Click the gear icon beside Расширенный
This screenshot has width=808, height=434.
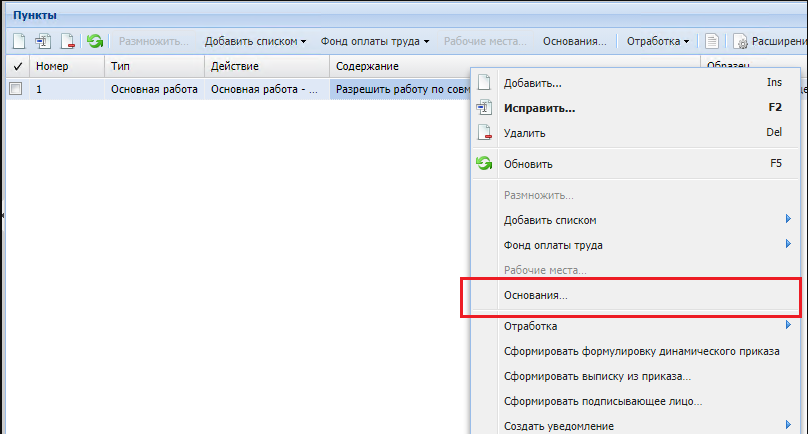click(741, 41)
